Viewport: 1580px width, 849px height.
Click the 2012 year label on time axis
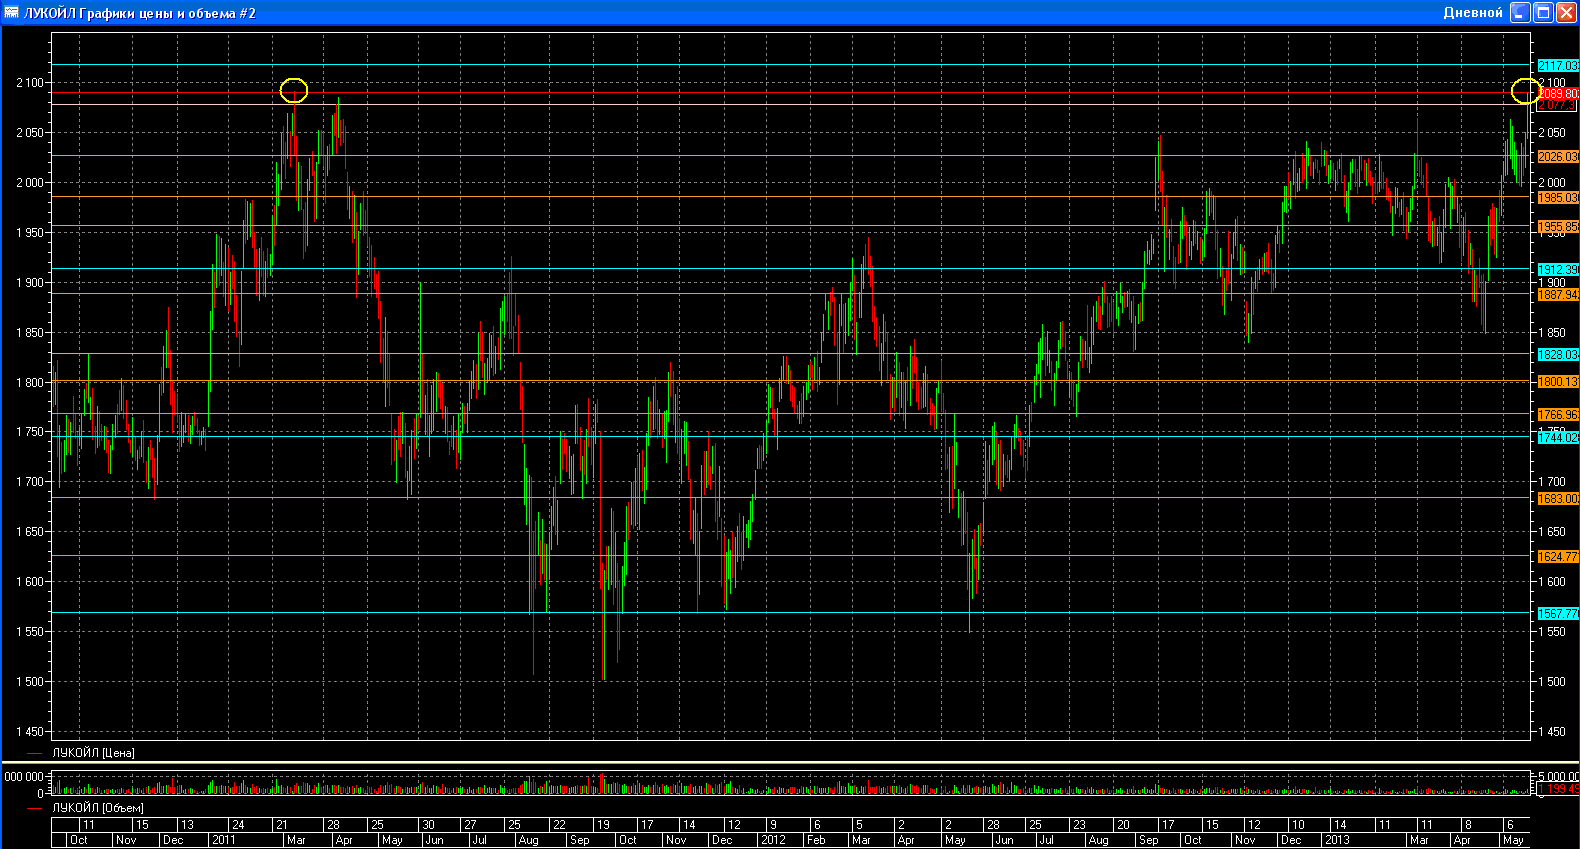[x=773, y=840]
